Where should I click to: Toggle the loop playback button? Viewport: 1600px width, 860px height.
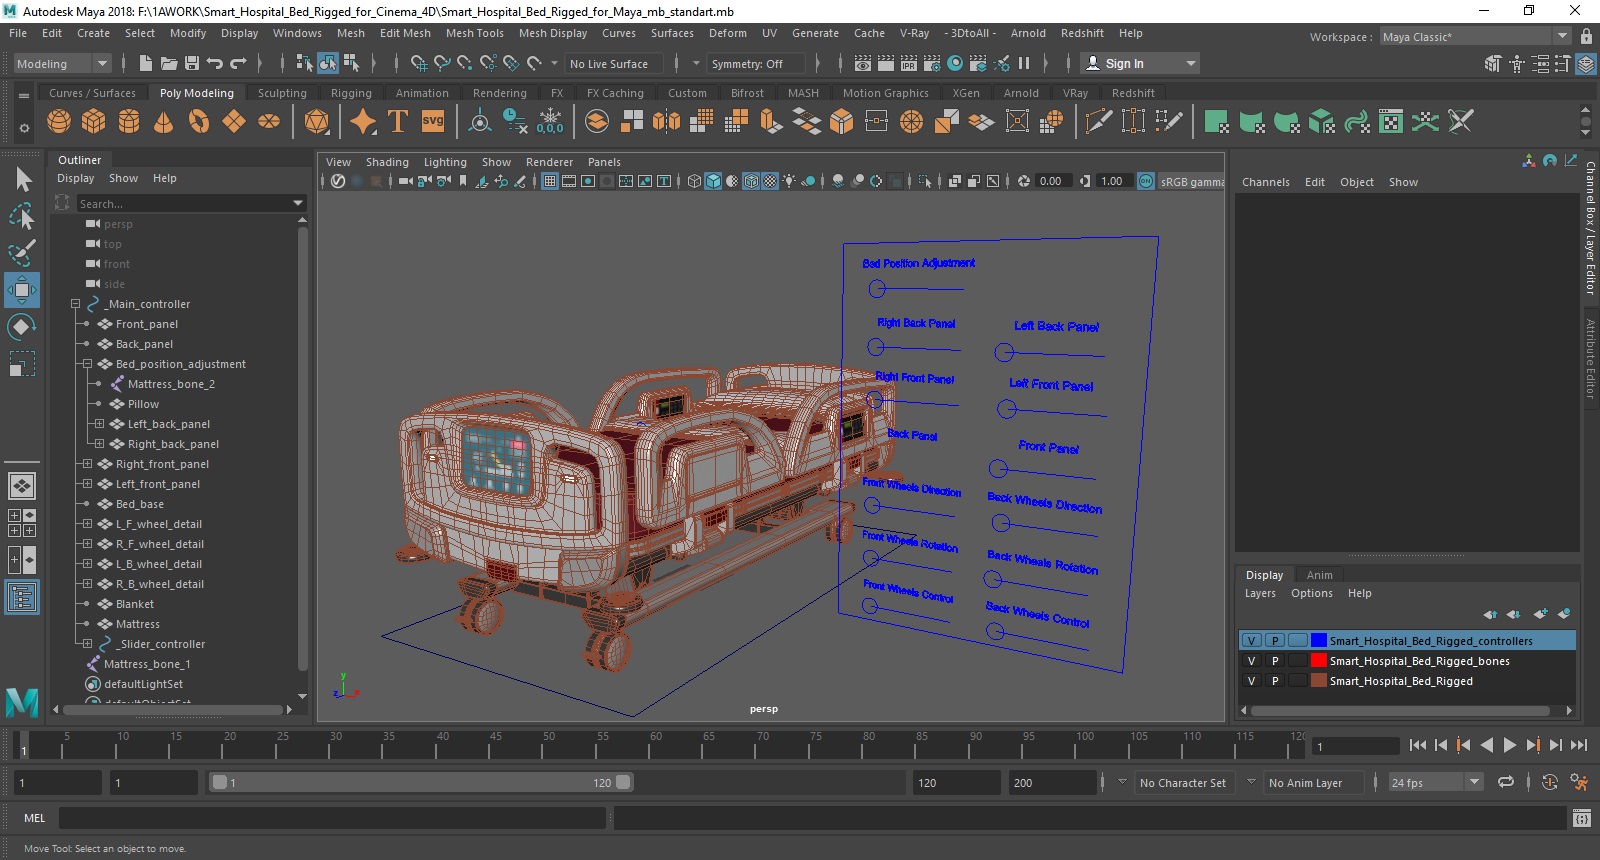point(1506,783)
